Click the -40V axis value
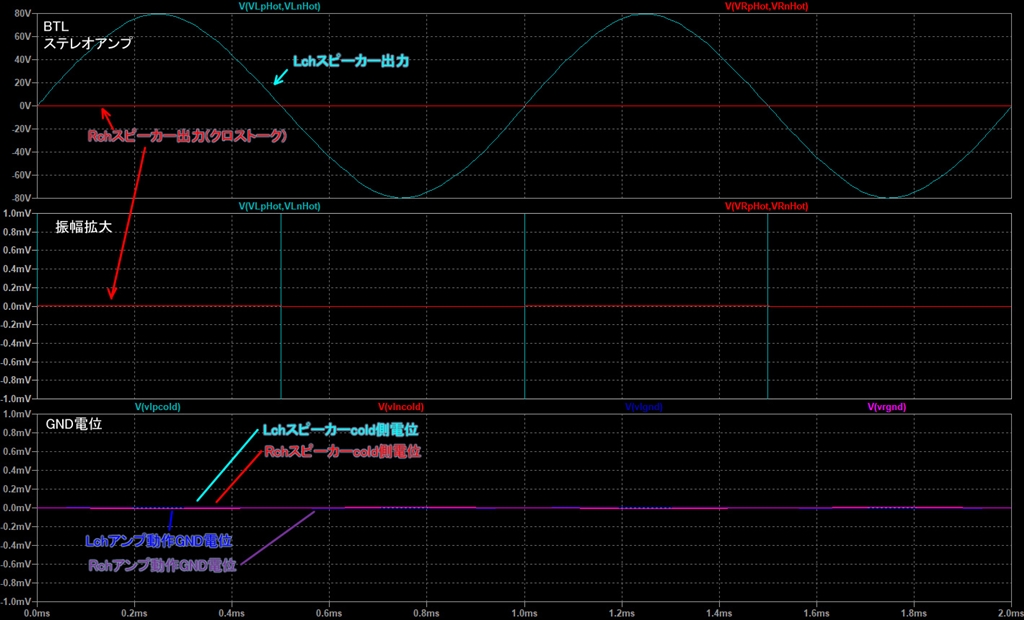Image resolution: width=1024 pixels, height=620 pixels. tap(22, 152)
